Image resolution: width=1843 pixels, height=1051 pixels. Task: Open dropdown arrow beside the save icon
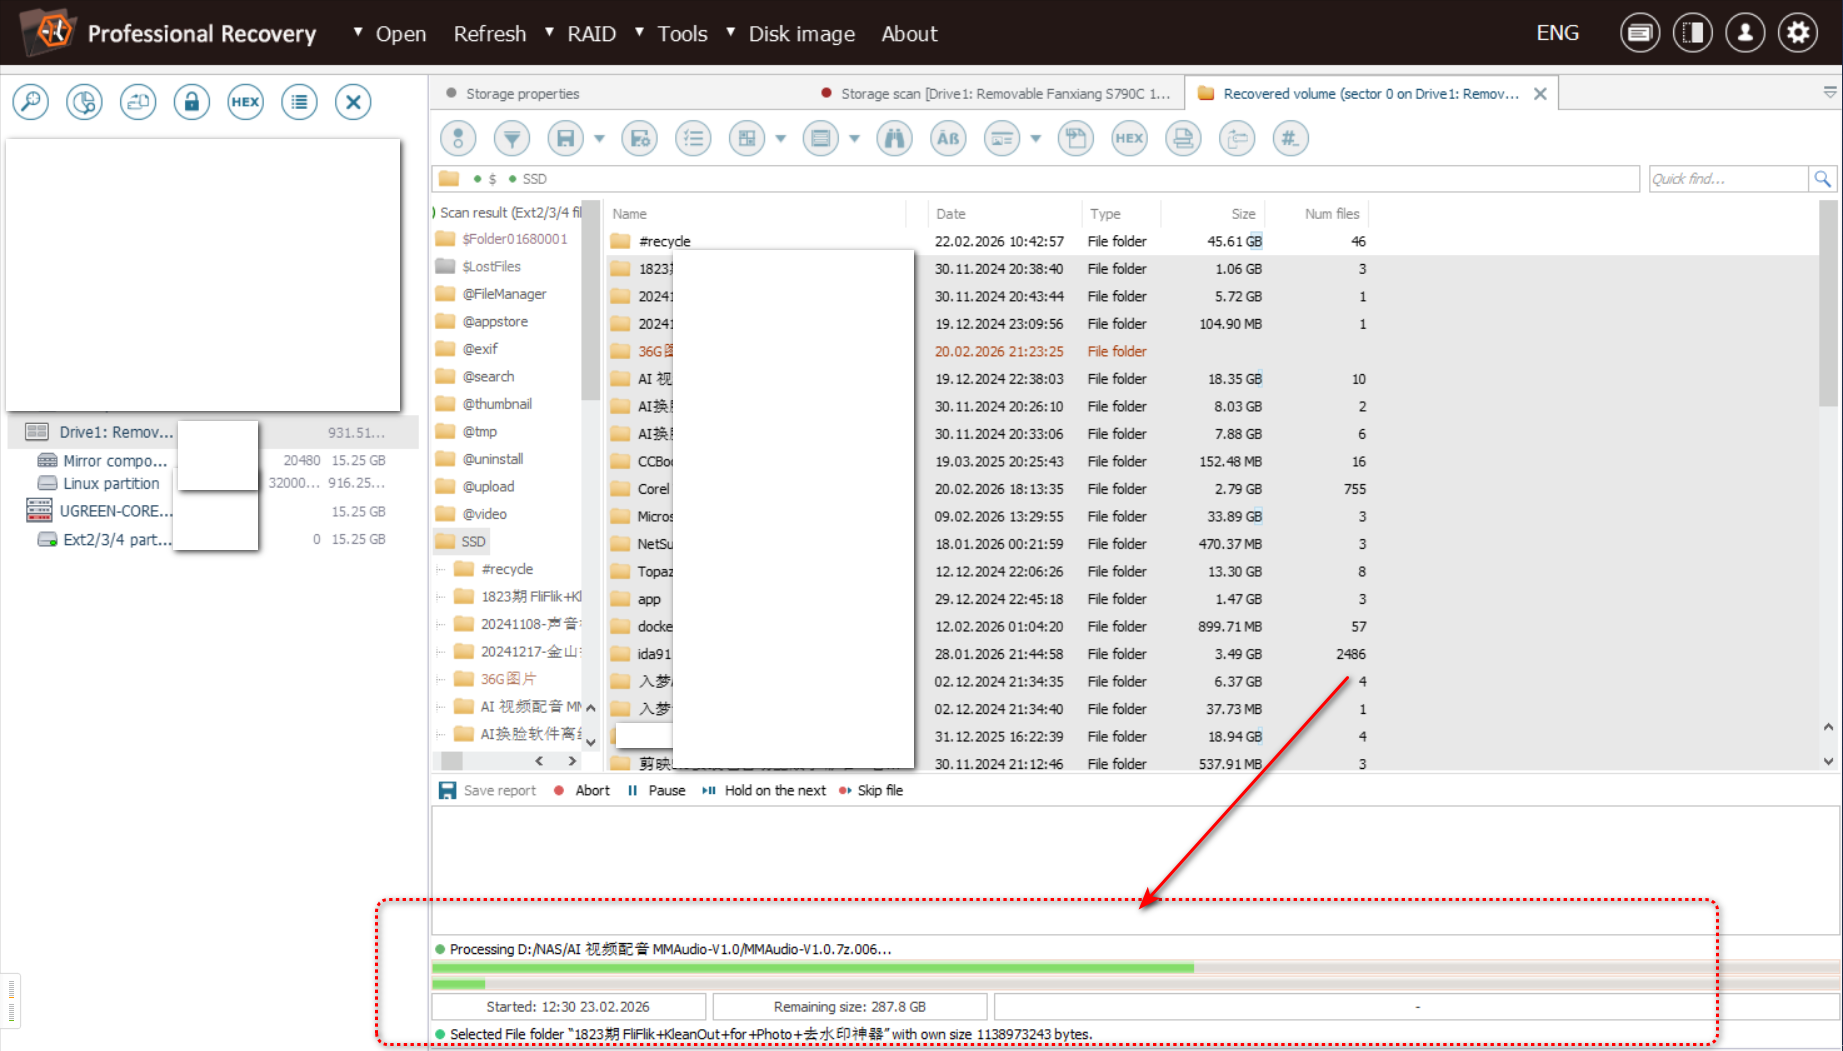(599, 139)
